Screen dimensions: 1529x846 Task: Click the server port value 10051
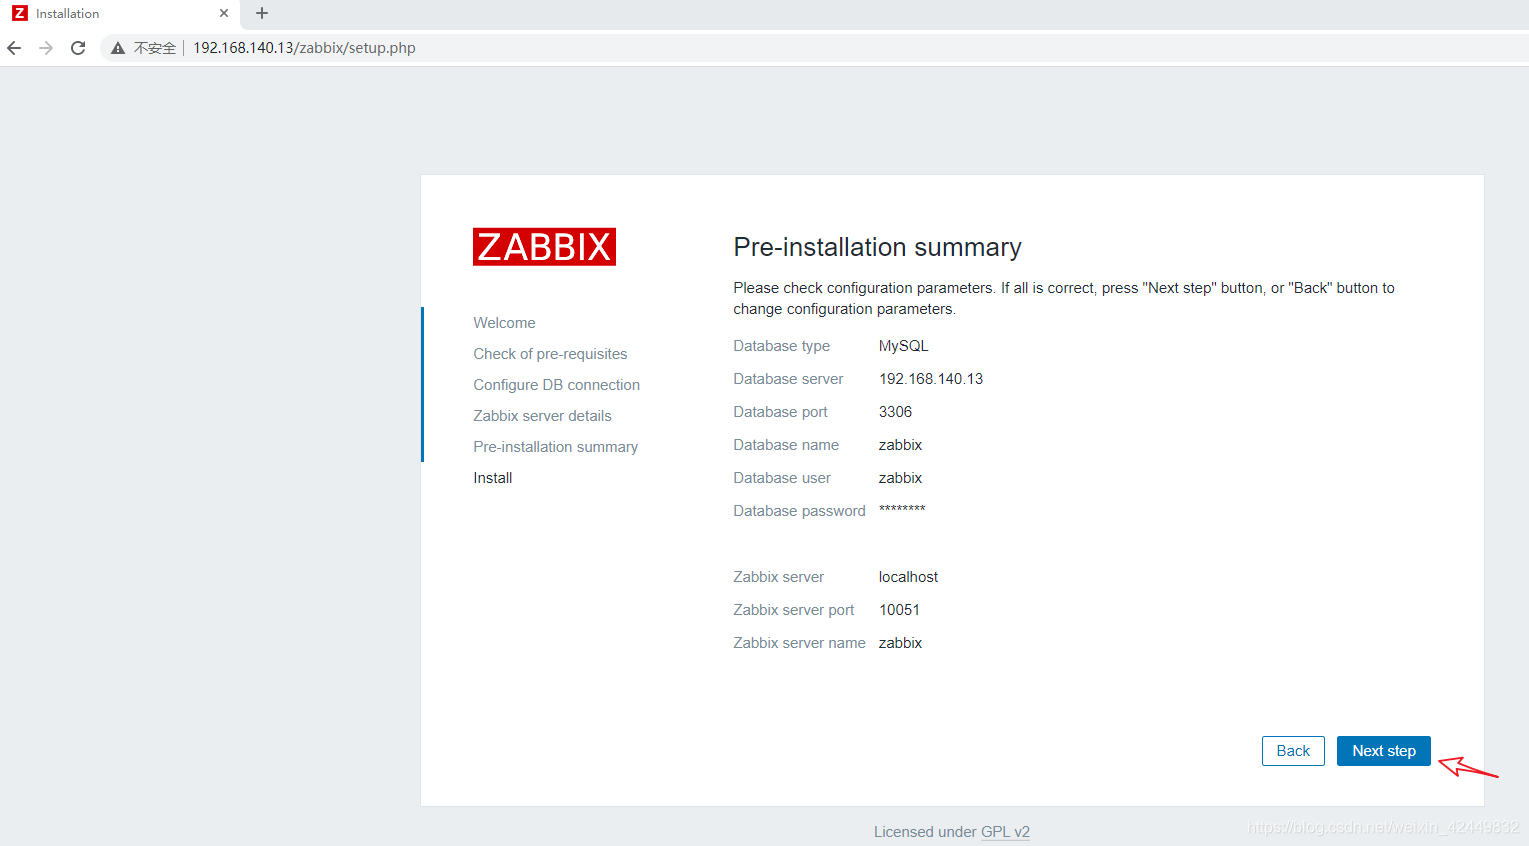[899, 610]
